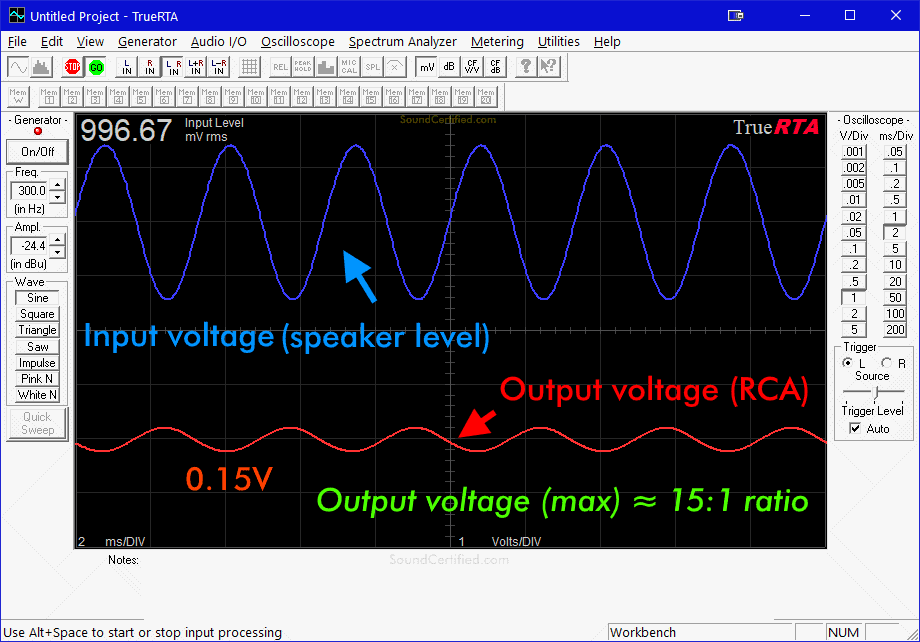The image size is (920, 642).
Task: Enable Auto trigger mode
Action: (855, 427)
